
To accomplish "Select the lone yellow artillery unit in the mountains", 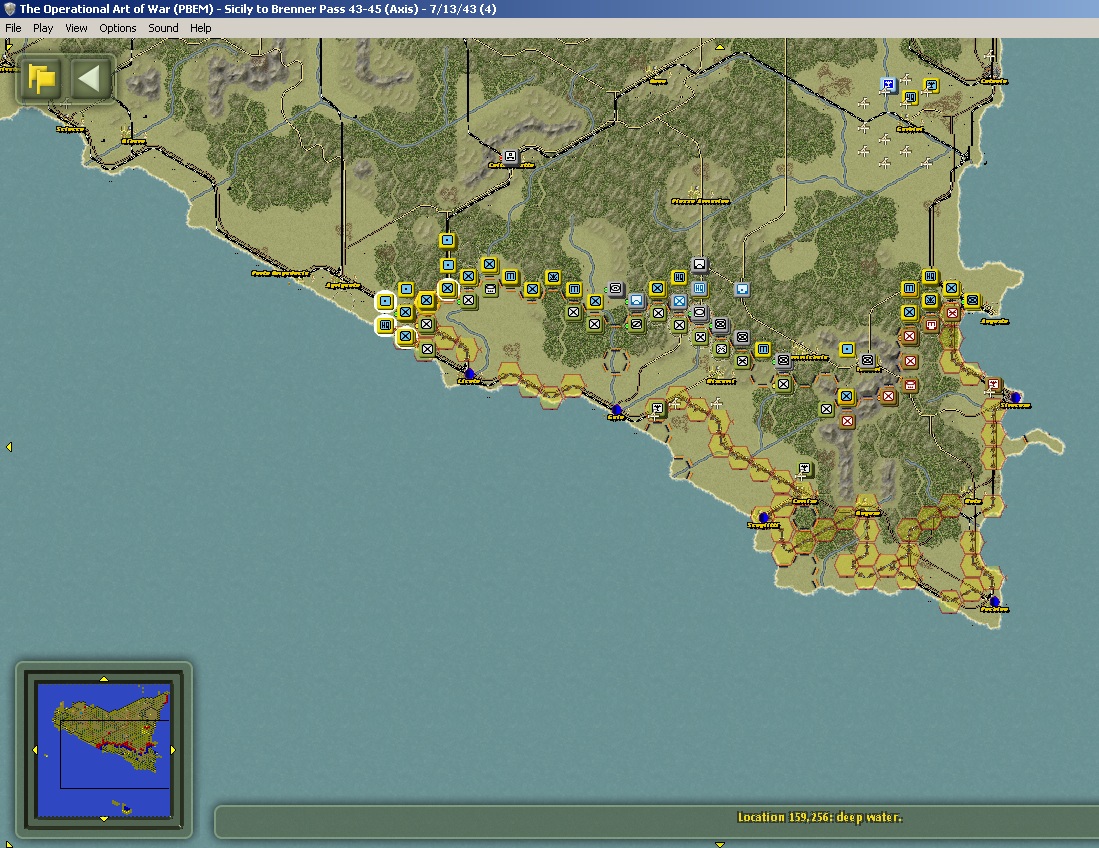I will (847, 349).
